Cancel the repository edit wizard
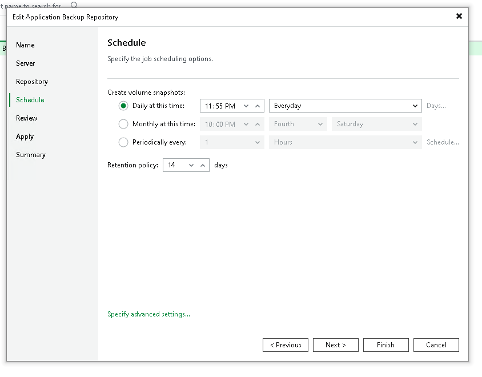The height and width of the screenshot is (377, 482). tap(436, 345)
